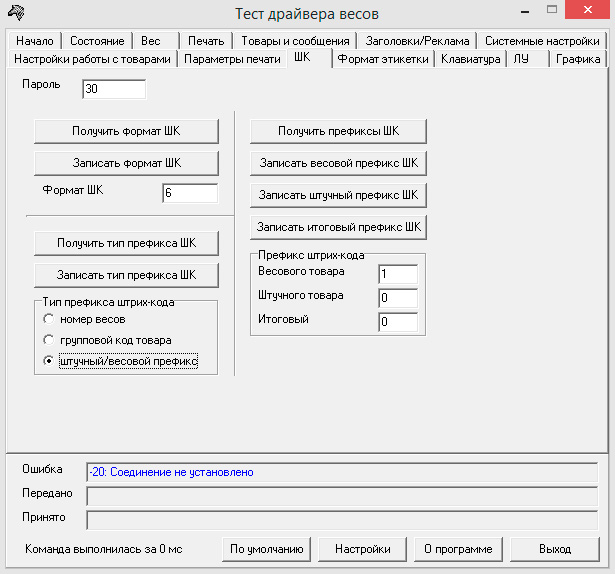Click the Ошибка field showing connection error
This screenshot has height=574, width=615.
coord(342,472)
